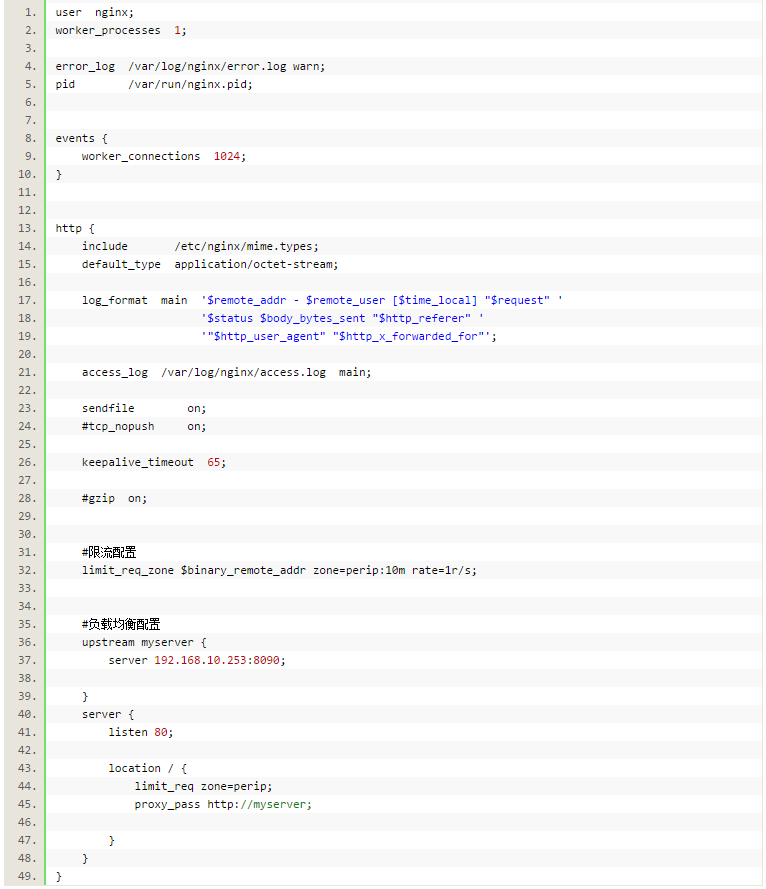Select the 'worker_connections 1024;' line

tap(164, 156)
